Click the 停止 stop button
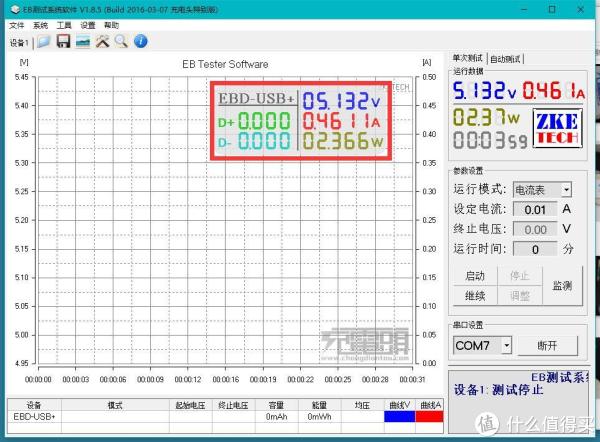 [x=520, y=276]
